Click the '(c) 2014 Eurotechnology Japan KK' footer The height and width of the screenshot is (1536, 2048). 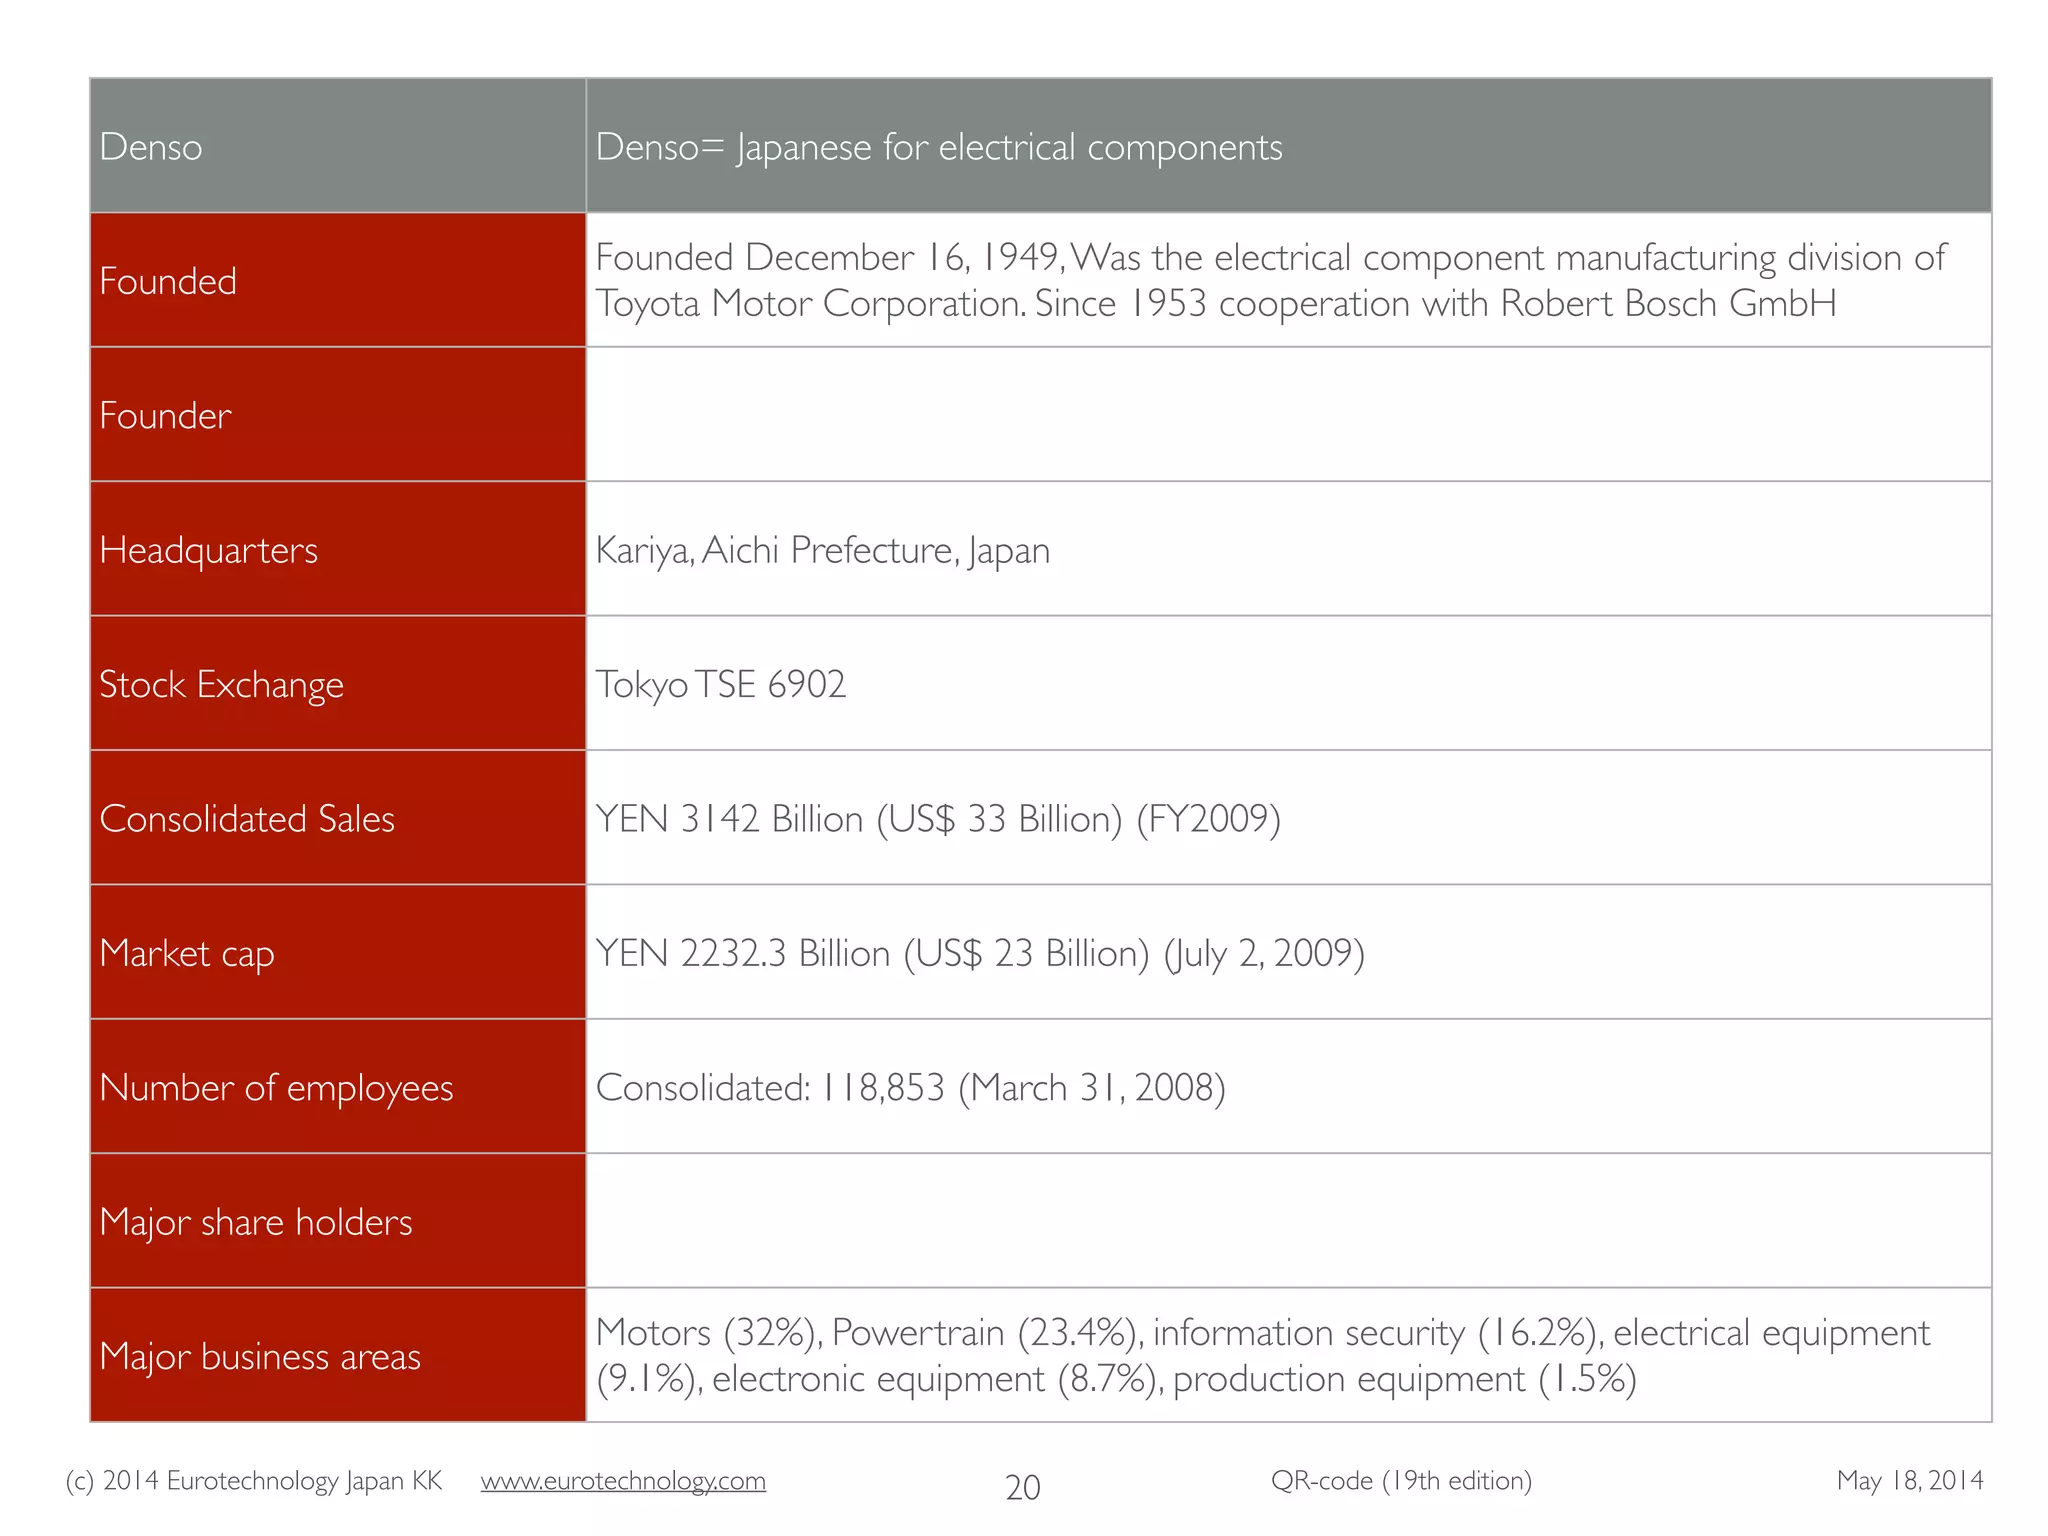254,1481
